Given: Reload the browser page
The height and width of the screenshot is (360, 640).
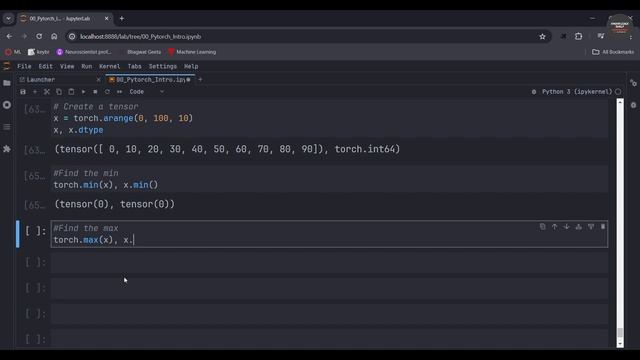Looking at the screenshot, I should 39,36.
